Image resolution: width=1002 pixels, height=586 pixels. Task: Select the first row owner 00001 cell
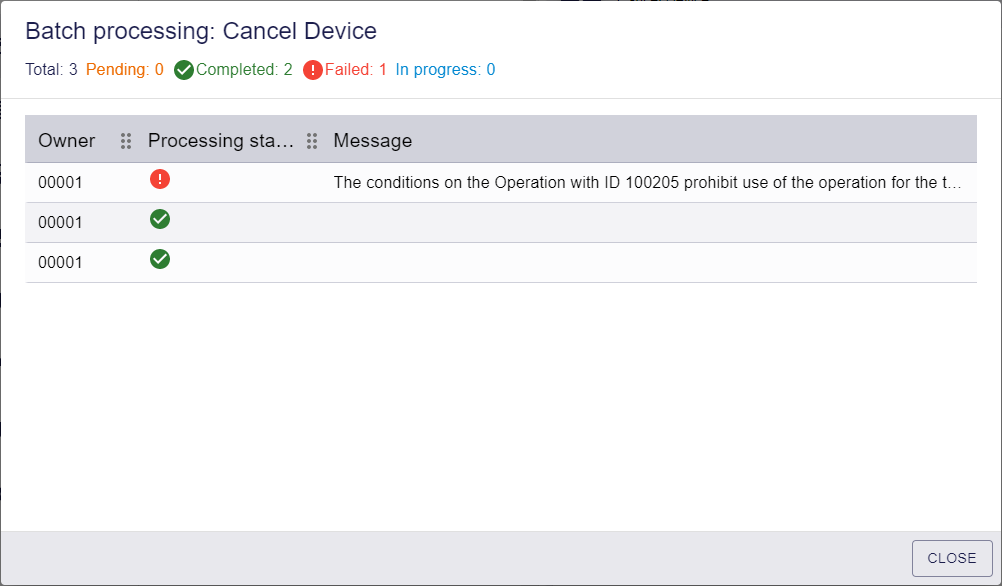(x=61, y=183)
